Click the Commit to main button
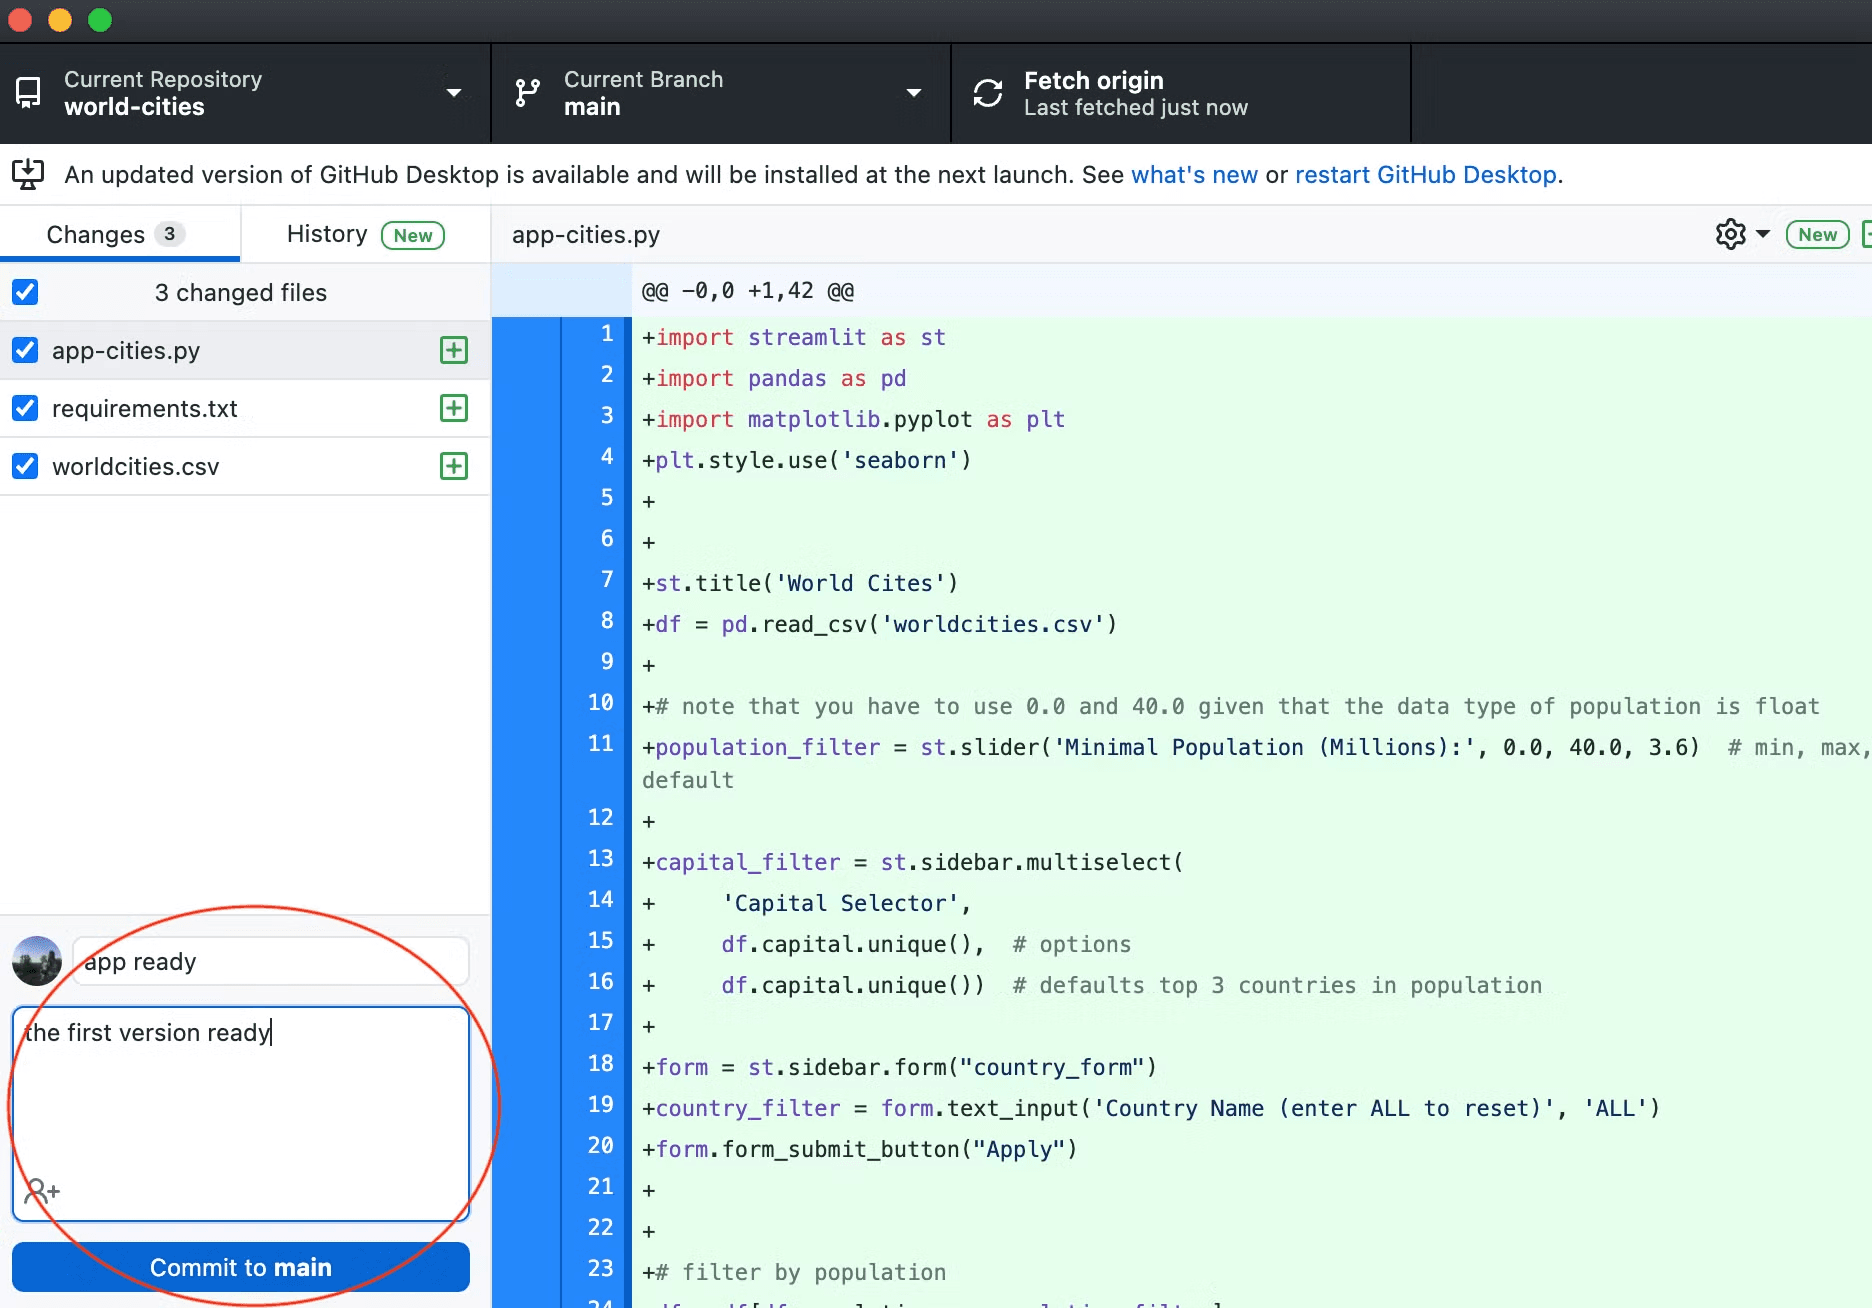 pos(241,1267)
